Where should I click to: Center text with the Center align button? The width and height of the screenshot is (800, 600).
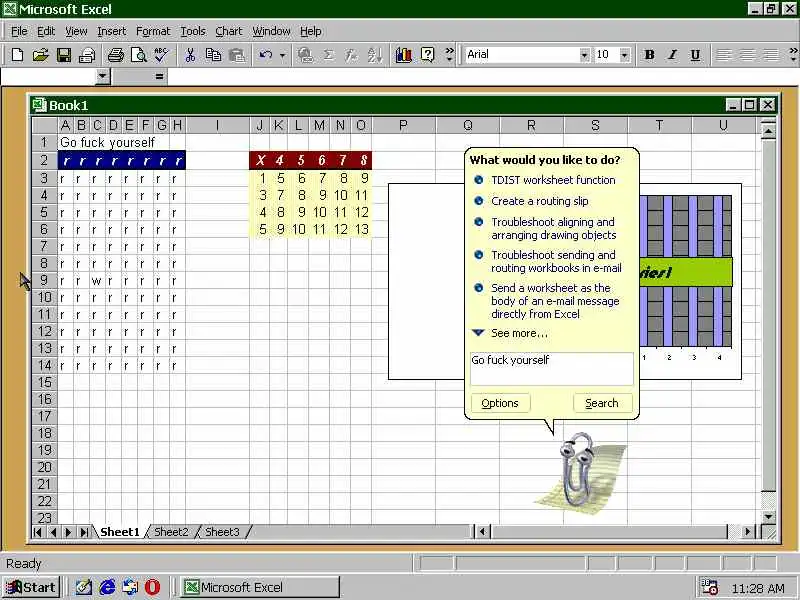tap(747, 55)
